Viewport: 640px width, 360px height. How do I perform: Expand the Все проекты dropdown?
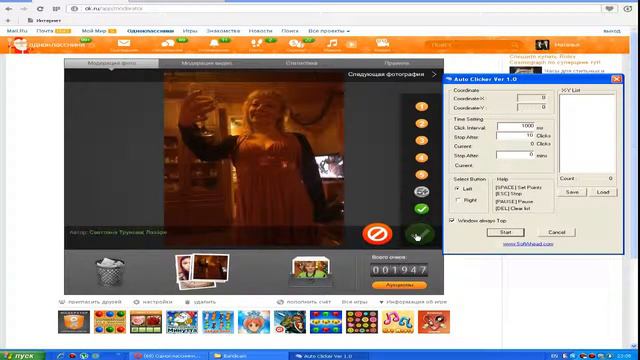click(x=329, y=31)
